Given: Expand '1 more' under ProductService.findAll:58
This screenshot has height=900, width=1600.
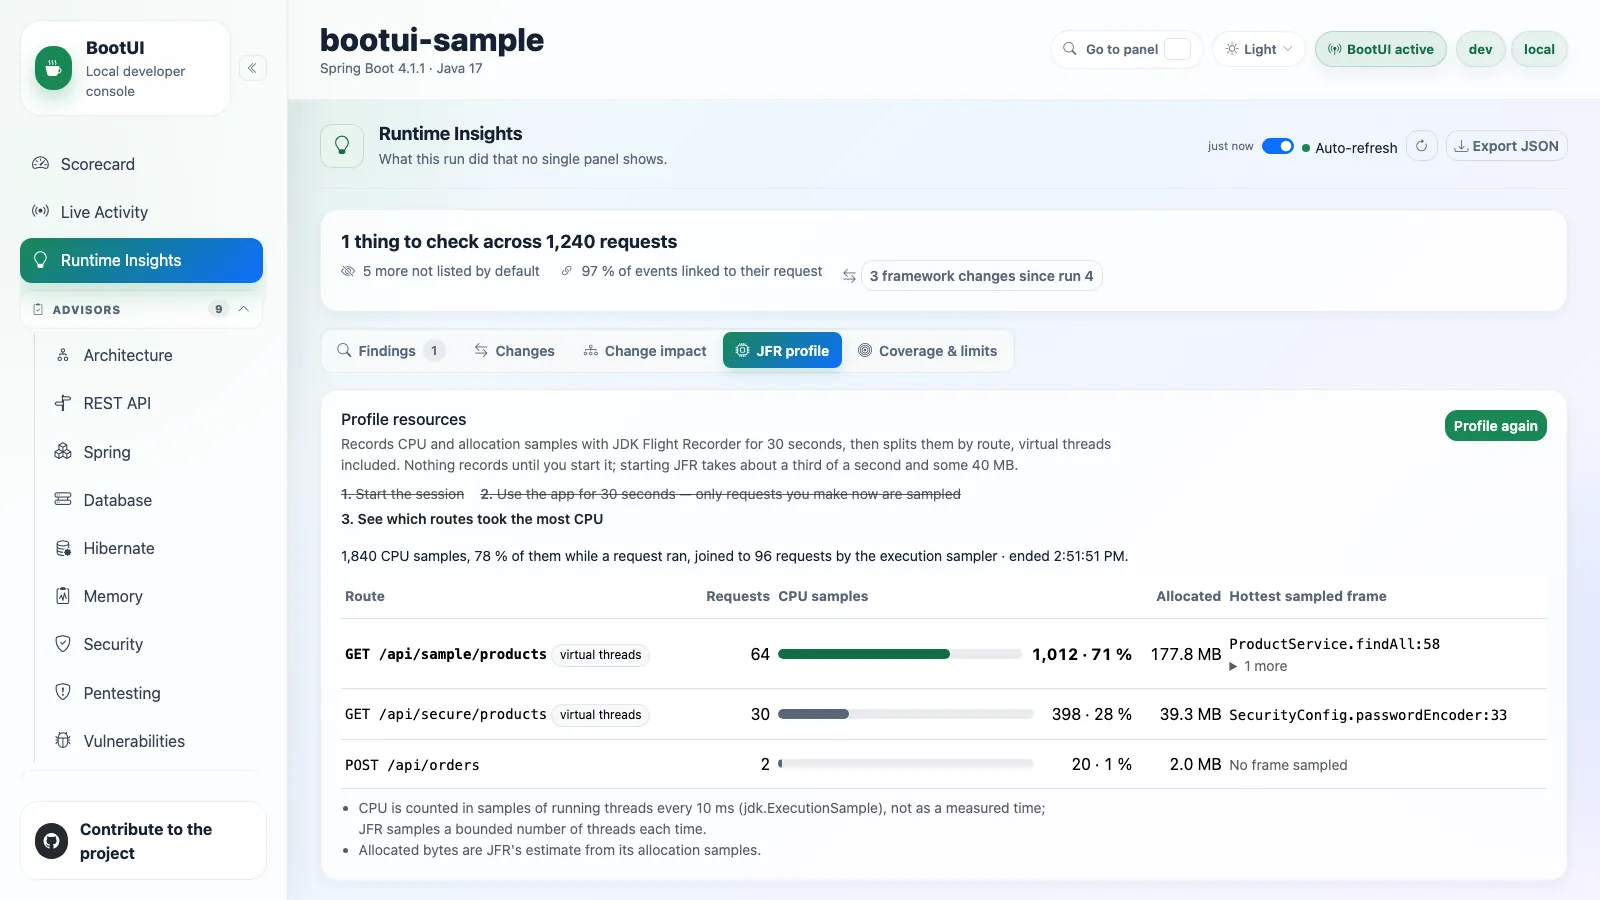Looking at the screenshot, I should (x=1259, y=666).
